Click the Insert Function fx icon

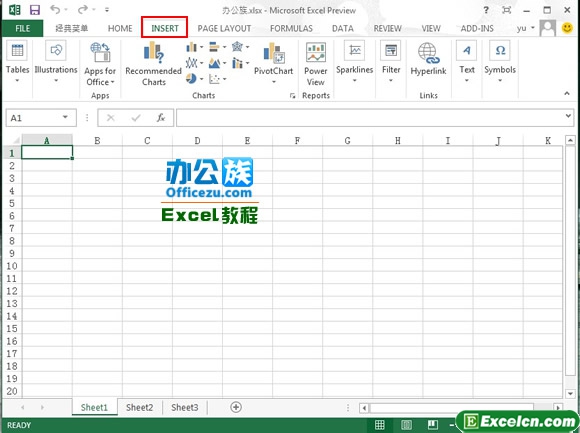[x=161, y=118]
